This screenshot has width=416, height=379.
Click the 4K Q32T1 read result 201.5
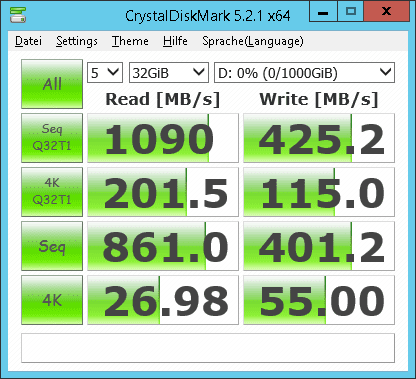click(x=163, y=192)
